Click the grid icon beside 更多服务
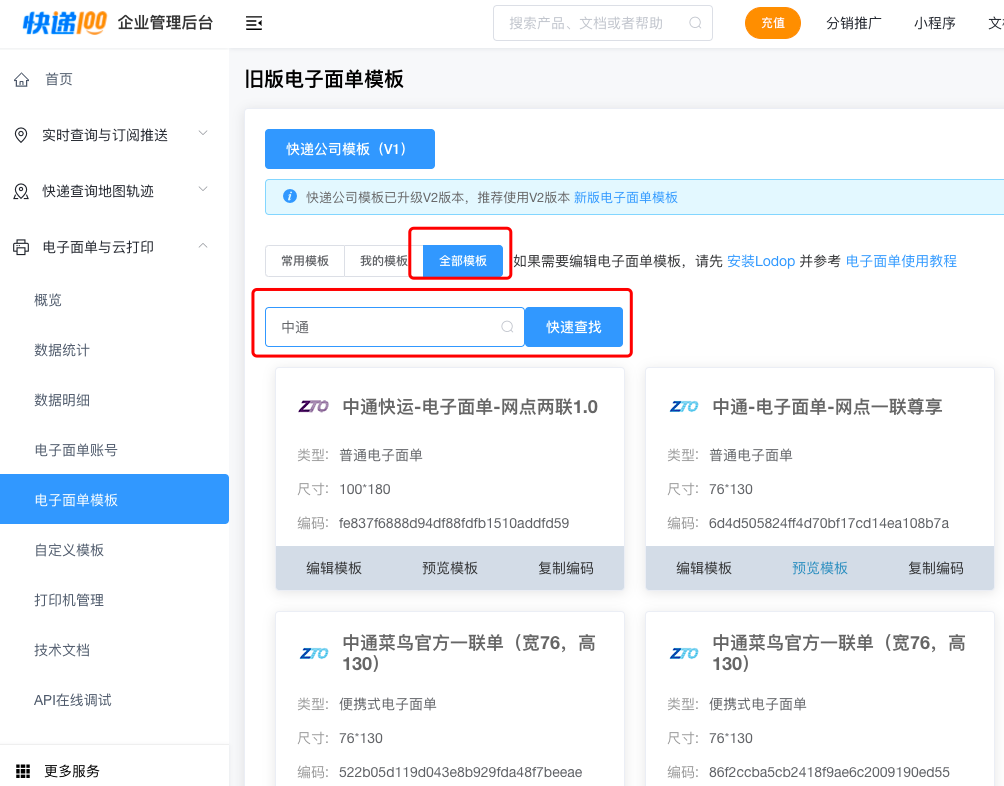 click(x=23, y=771)
